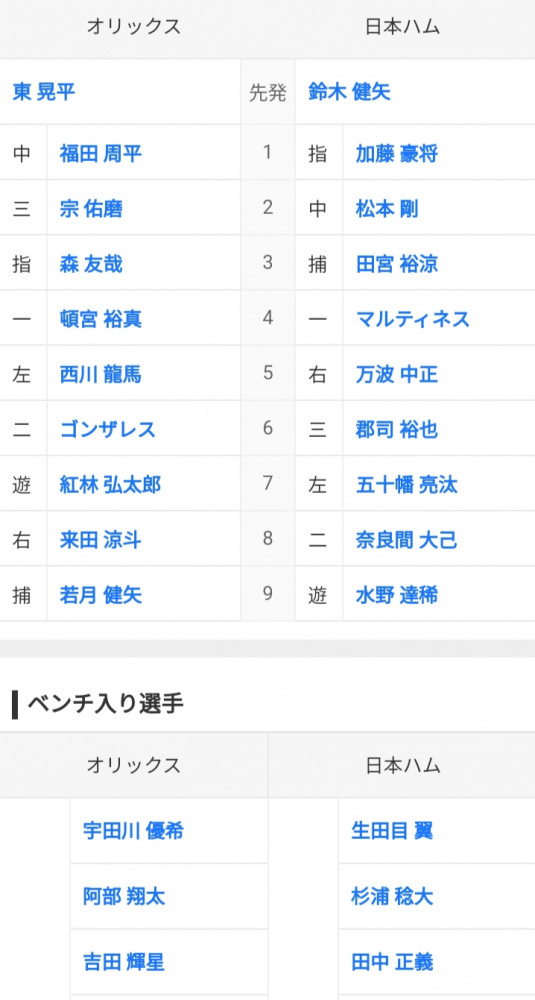
Task: Select second baseman ゴンザレス
Action: coord(108,429)
